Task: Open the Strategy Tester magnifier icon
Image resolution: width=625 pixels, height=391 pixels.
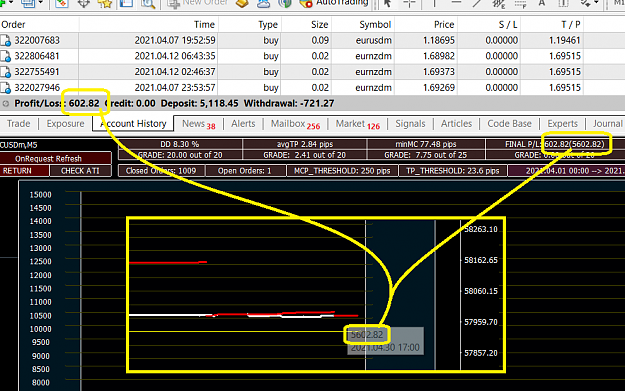Action: pyautogui.click(x=148, y=3)
